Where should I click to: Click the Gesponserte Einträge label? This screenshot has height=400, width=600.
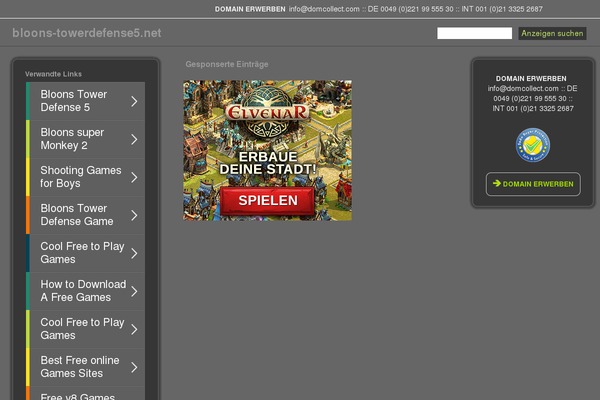[227, 64]
